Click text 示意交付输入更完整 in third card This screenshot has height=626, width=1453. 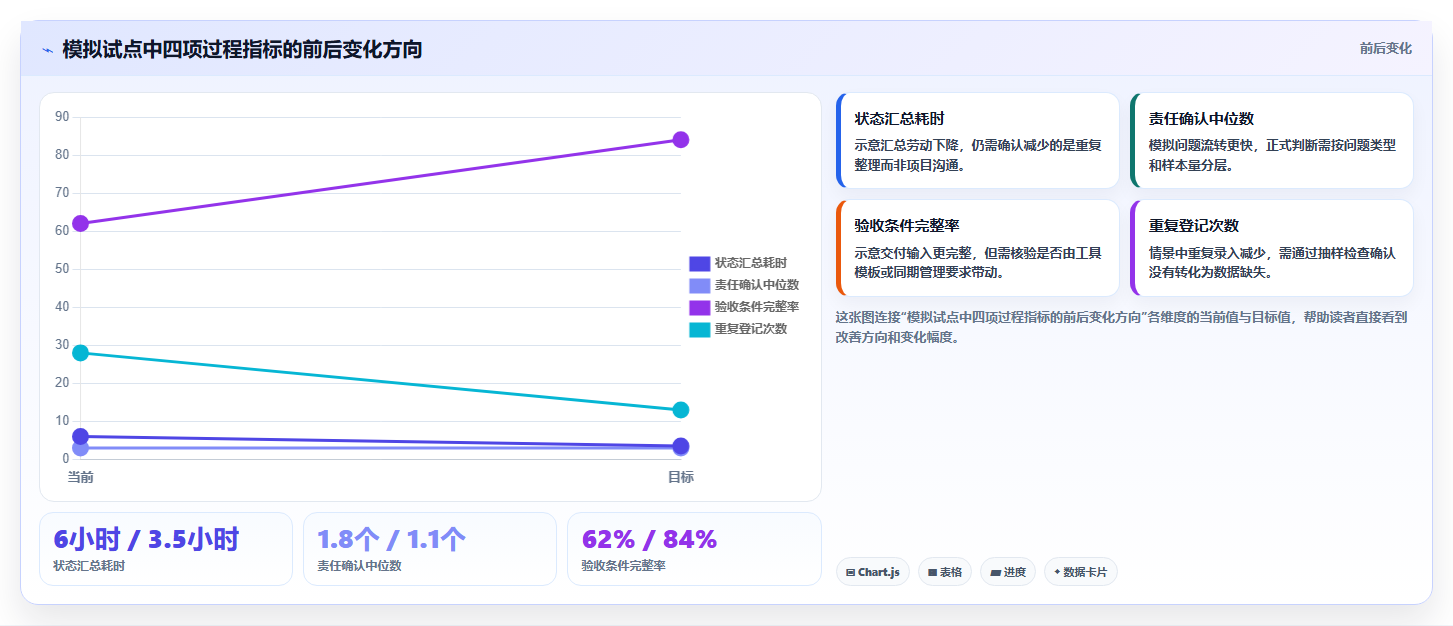click(x=912, y=252)
